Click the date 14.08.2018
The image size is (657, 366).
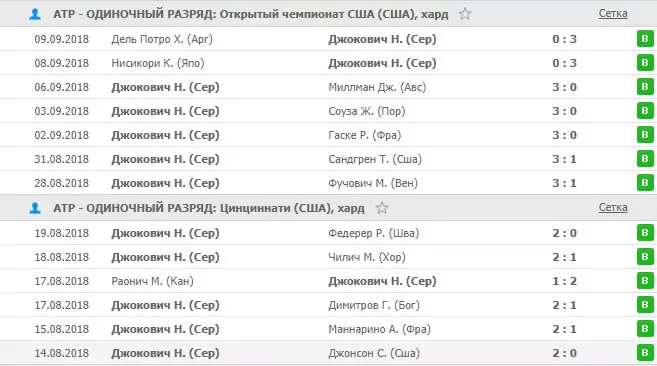[x=62, y=353]
